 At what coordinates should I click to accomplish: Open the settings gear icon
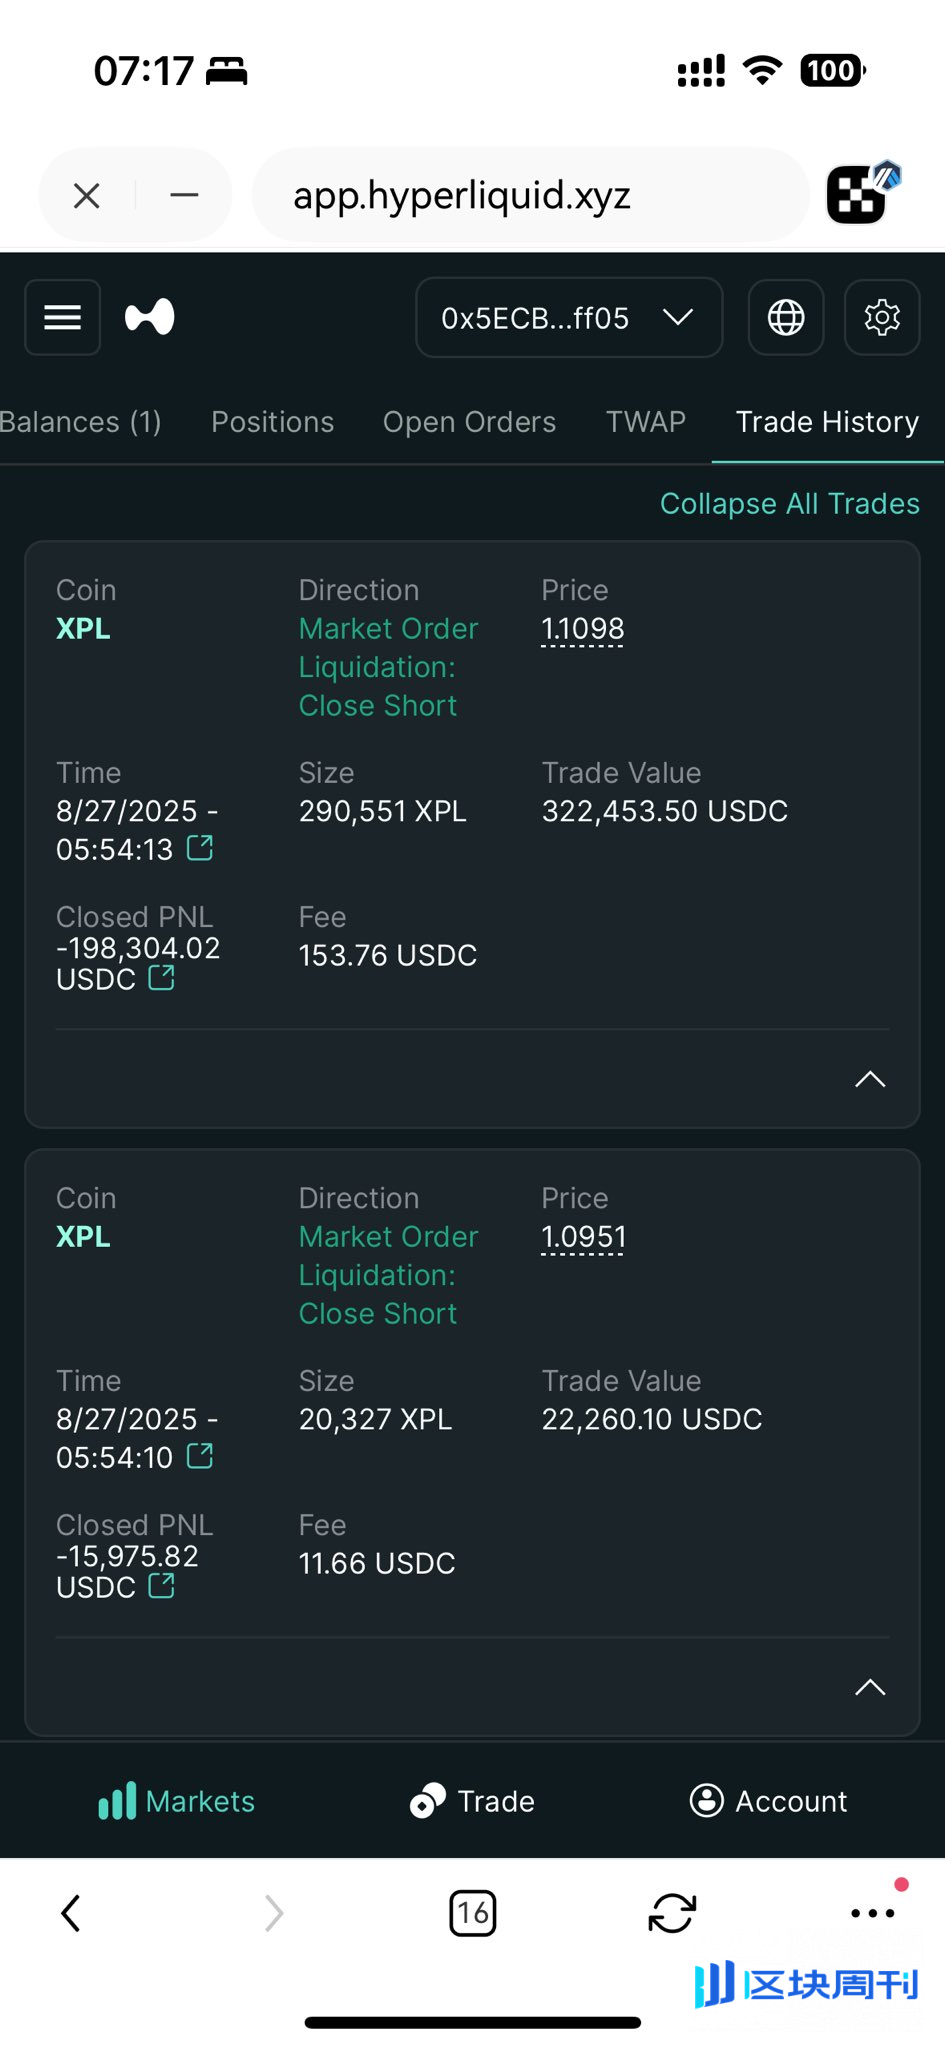coord(882,318)
